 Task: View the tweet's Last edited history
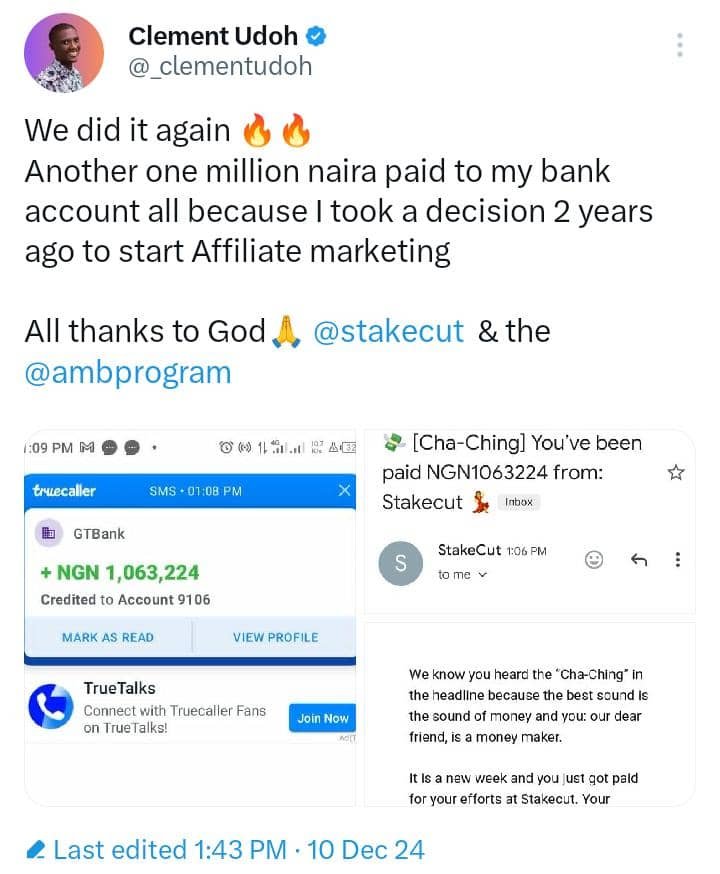click(225, 850)
